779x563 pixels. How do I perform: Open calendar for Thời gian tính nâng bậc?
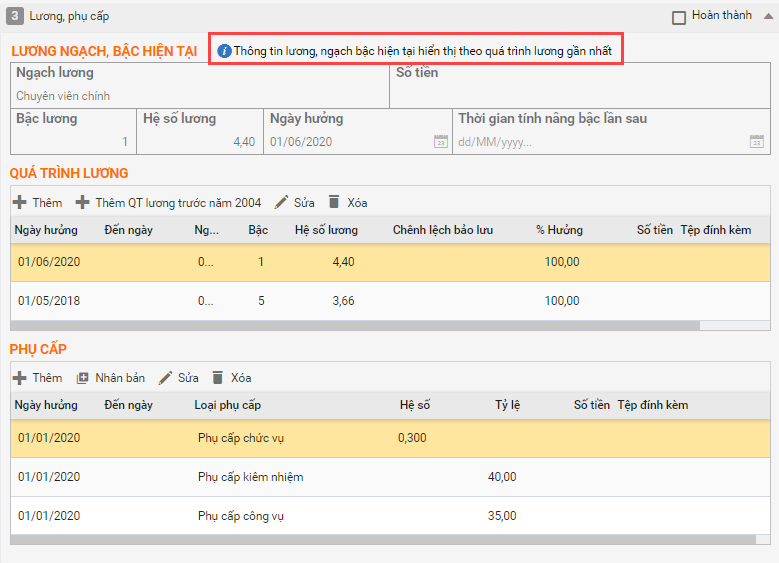[x=757, y=142]
